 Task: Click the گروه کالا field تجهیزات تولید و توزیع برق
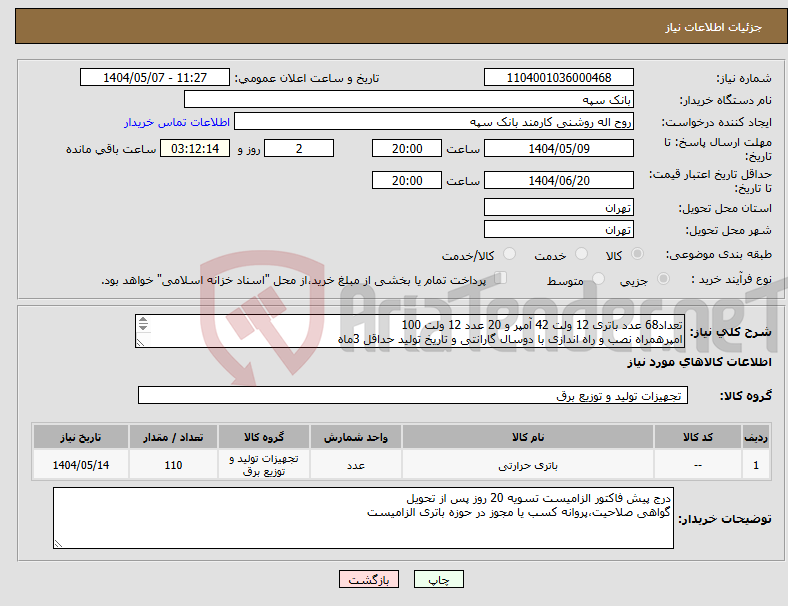tap(413, 395)
